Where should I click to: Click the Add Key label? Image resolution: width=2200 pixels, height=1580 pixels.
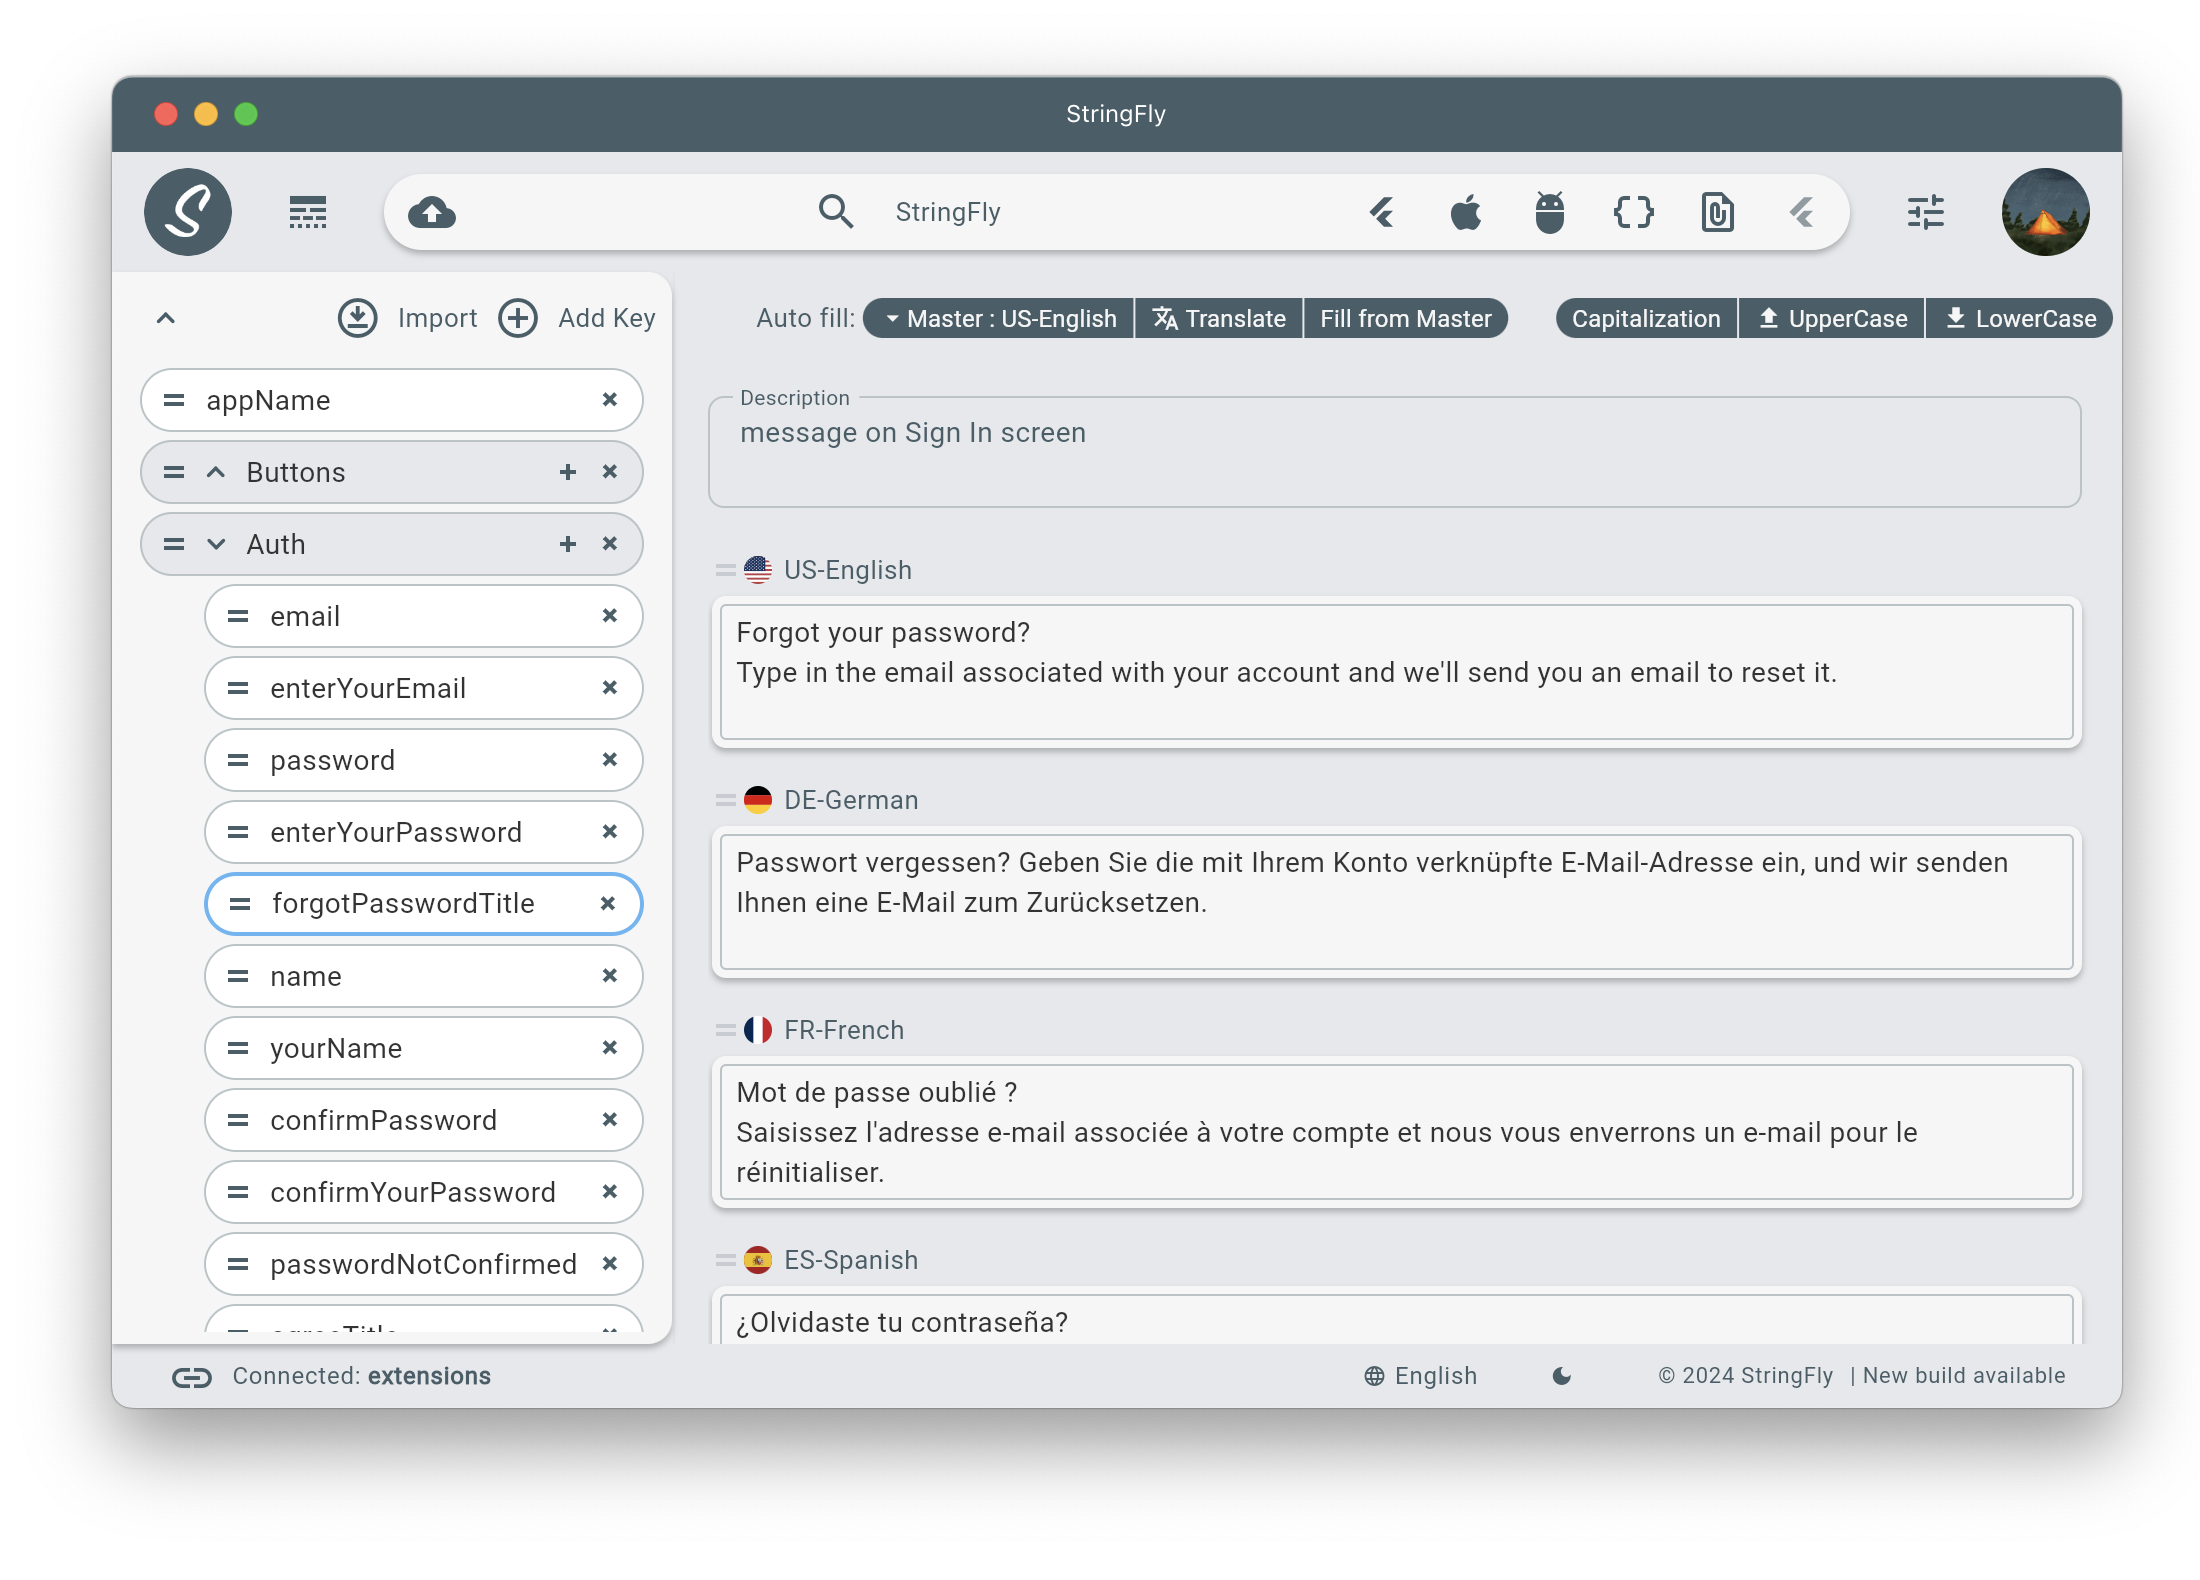pos(607,318)
